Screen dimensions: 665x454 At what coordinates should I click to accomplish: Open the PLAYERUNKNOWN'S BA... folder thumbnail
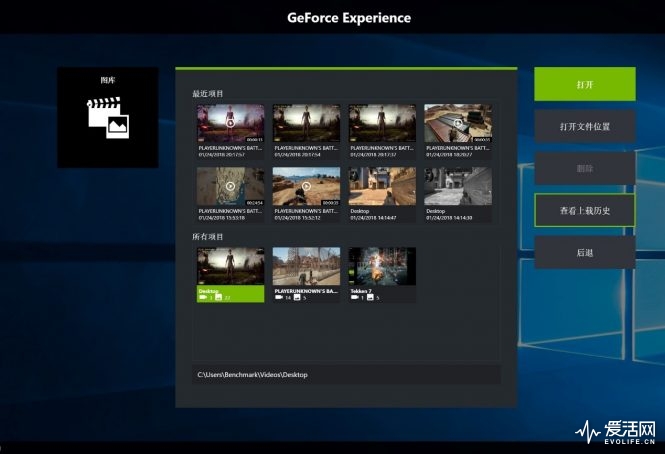[306, 266]
